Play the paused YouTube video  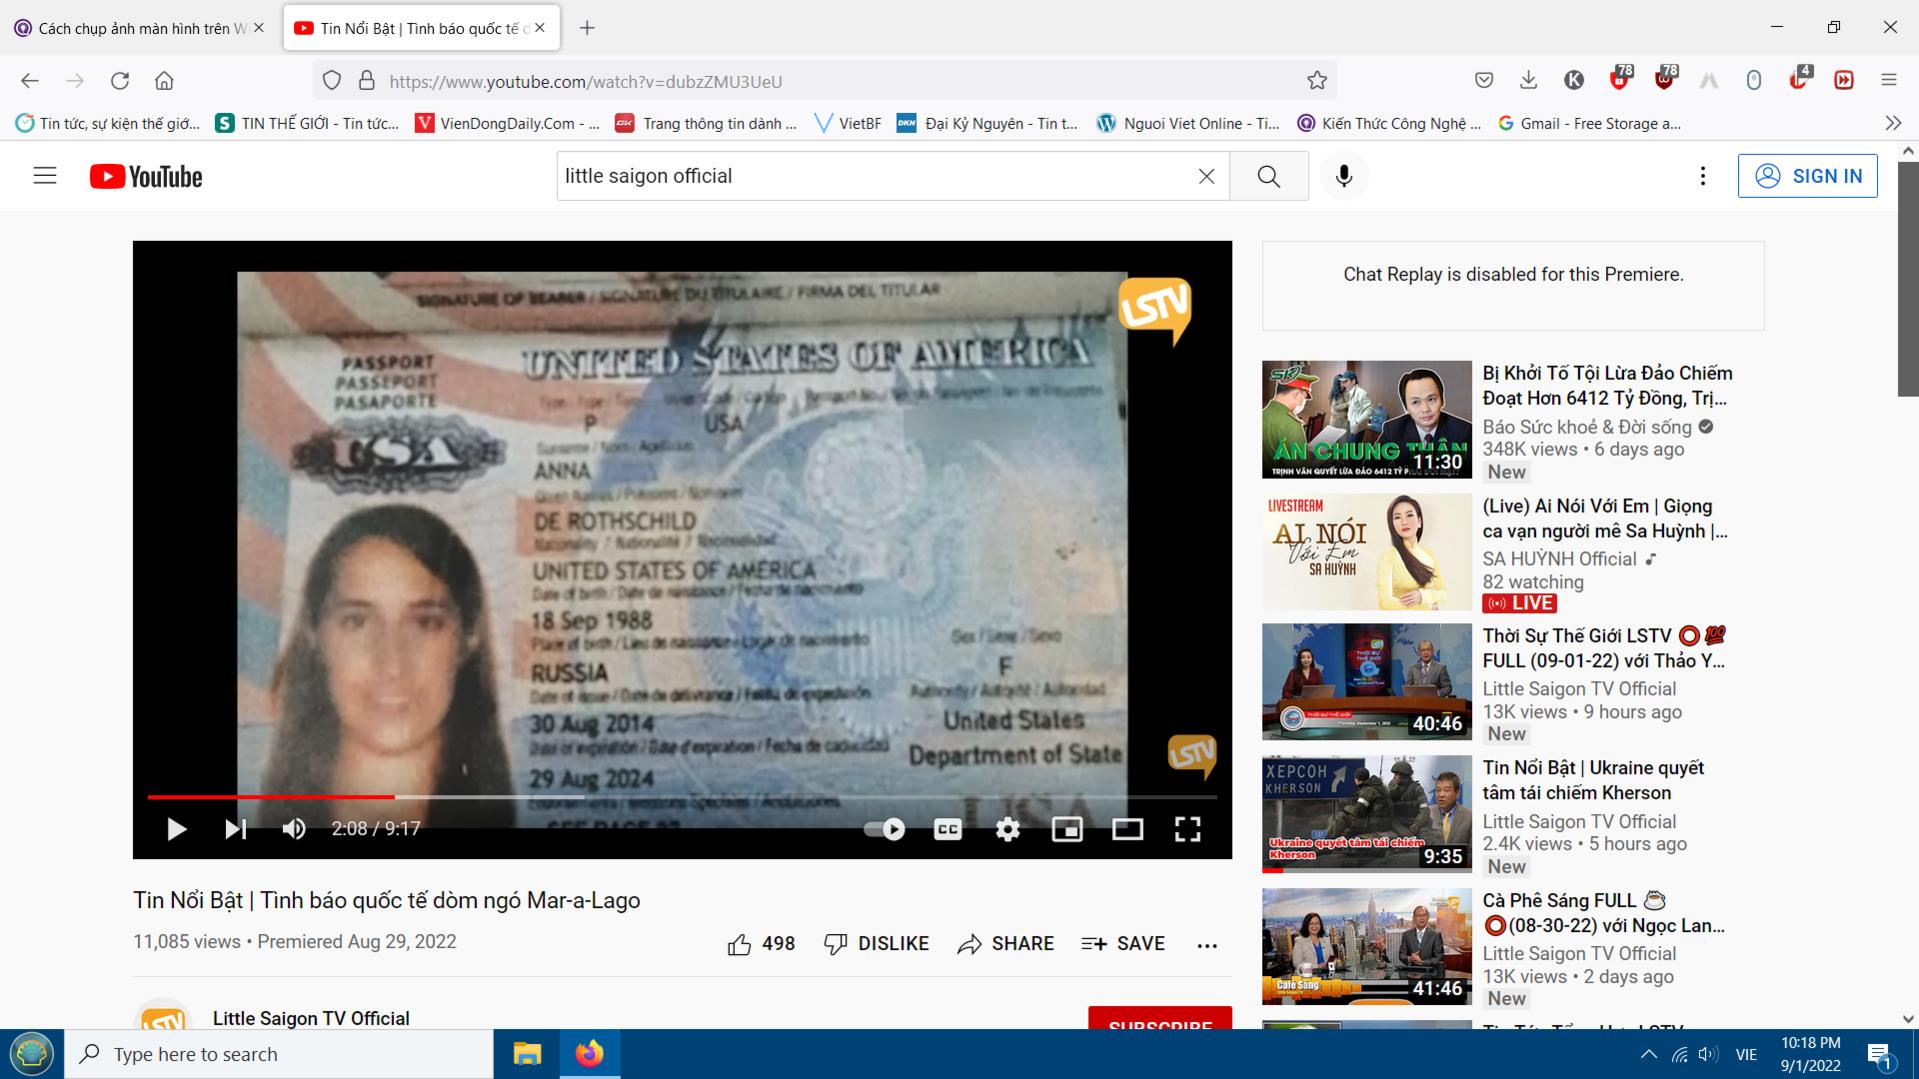[x=176, y=829]
